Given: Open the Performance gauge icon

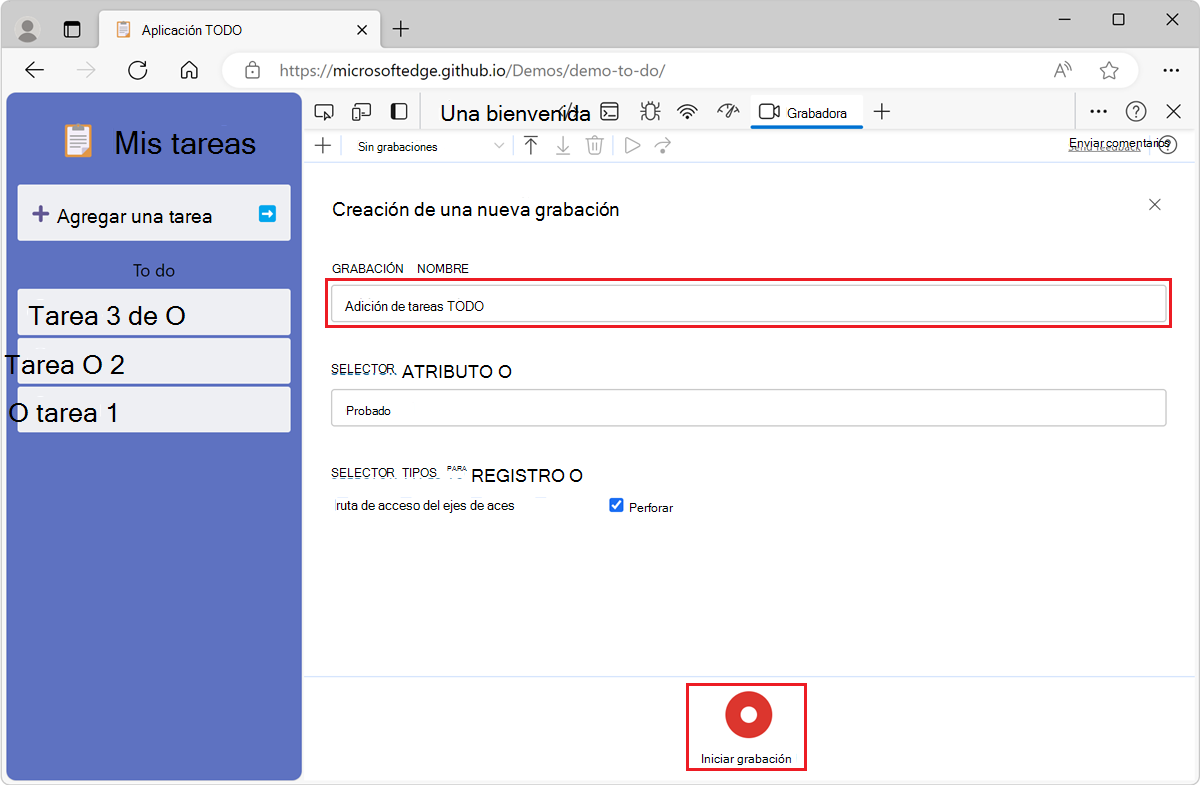Looking at the screenshot, I should tap(727, 112).
